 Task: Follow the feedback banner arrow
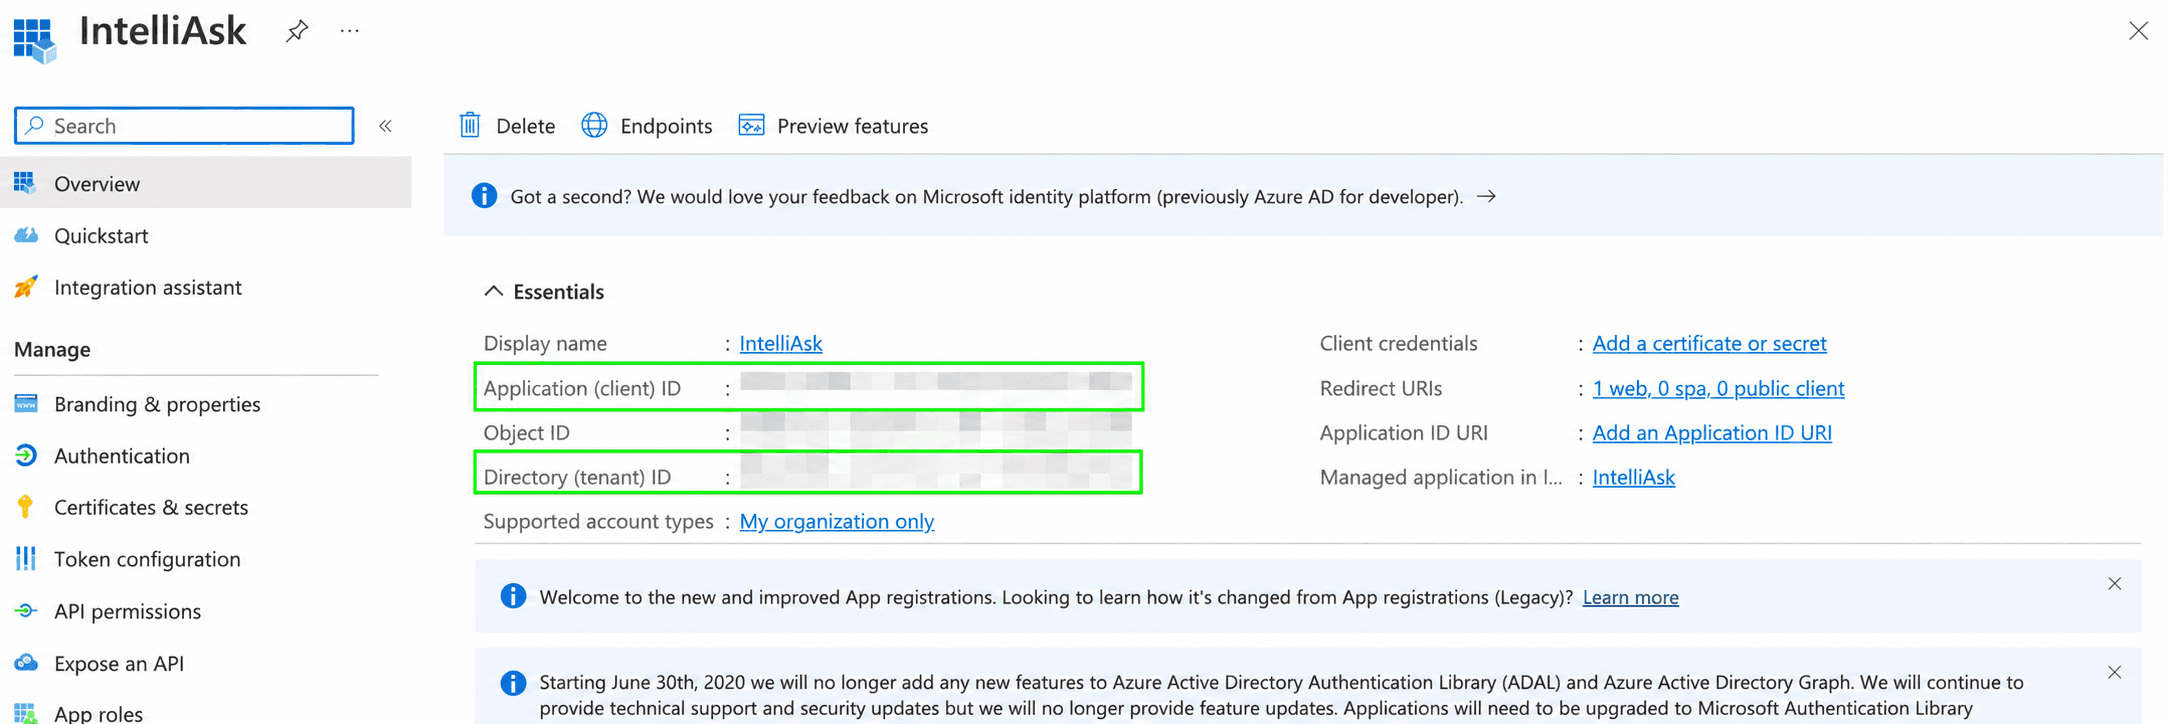[x=1487, y=196]
